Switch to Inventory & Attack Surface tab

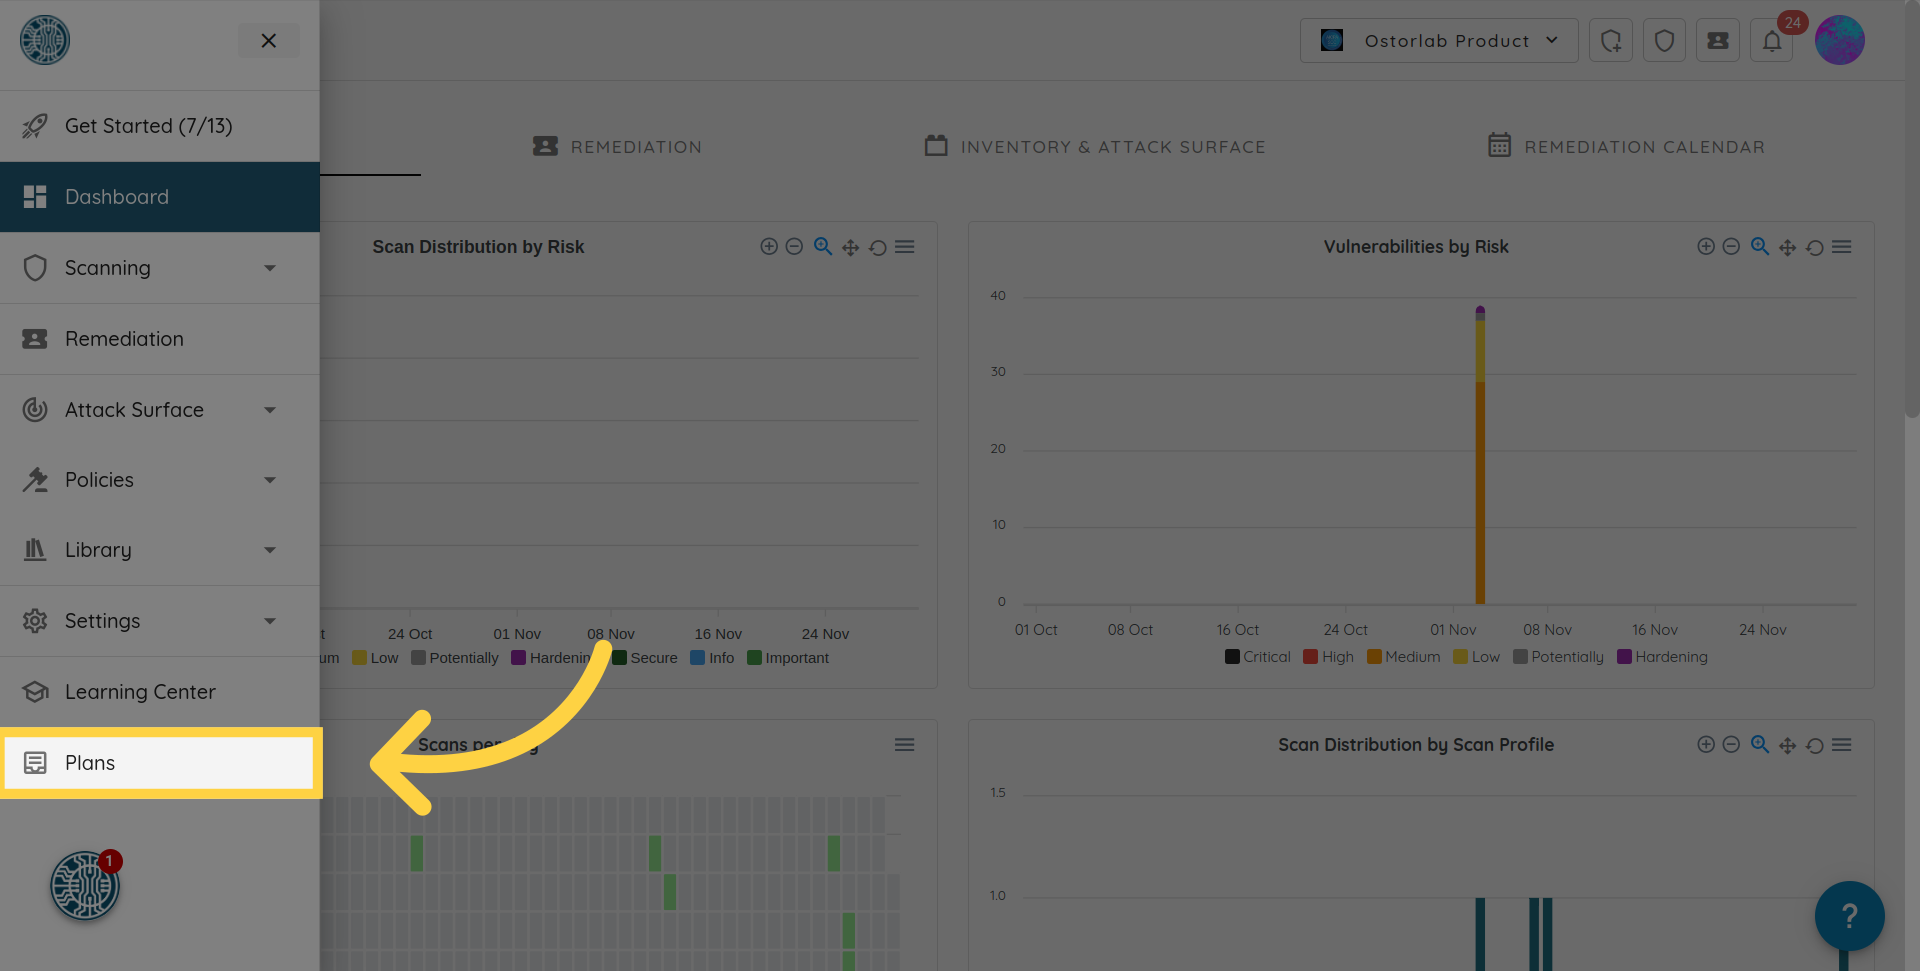pos(1095,147)
